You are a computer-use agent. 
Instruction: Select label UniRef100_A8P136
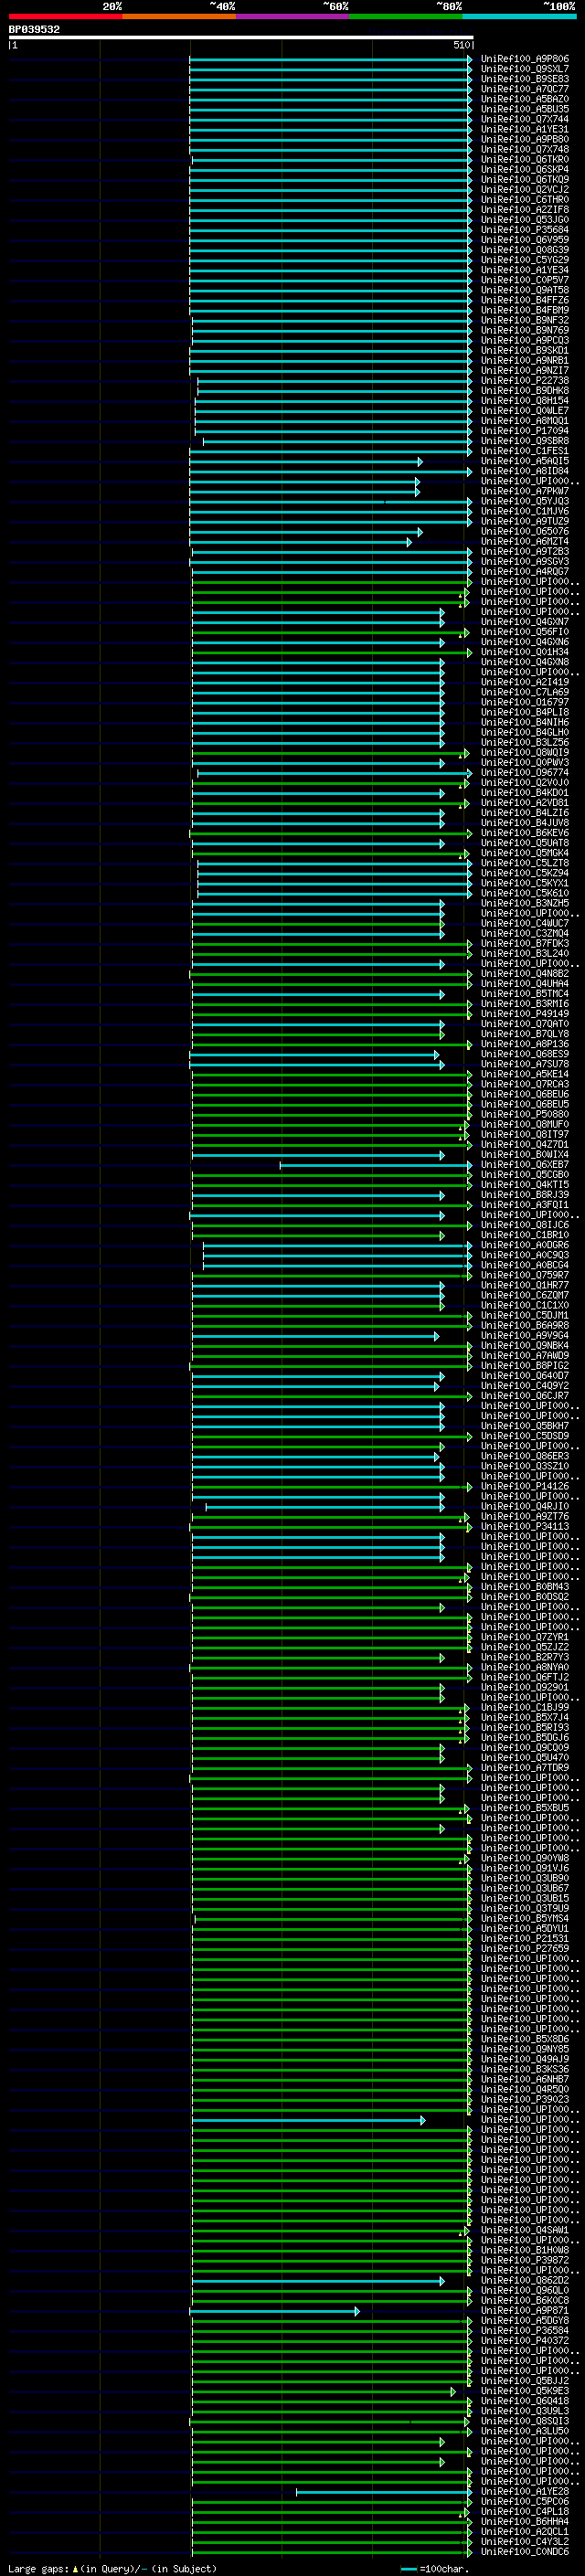point(525,1044)
